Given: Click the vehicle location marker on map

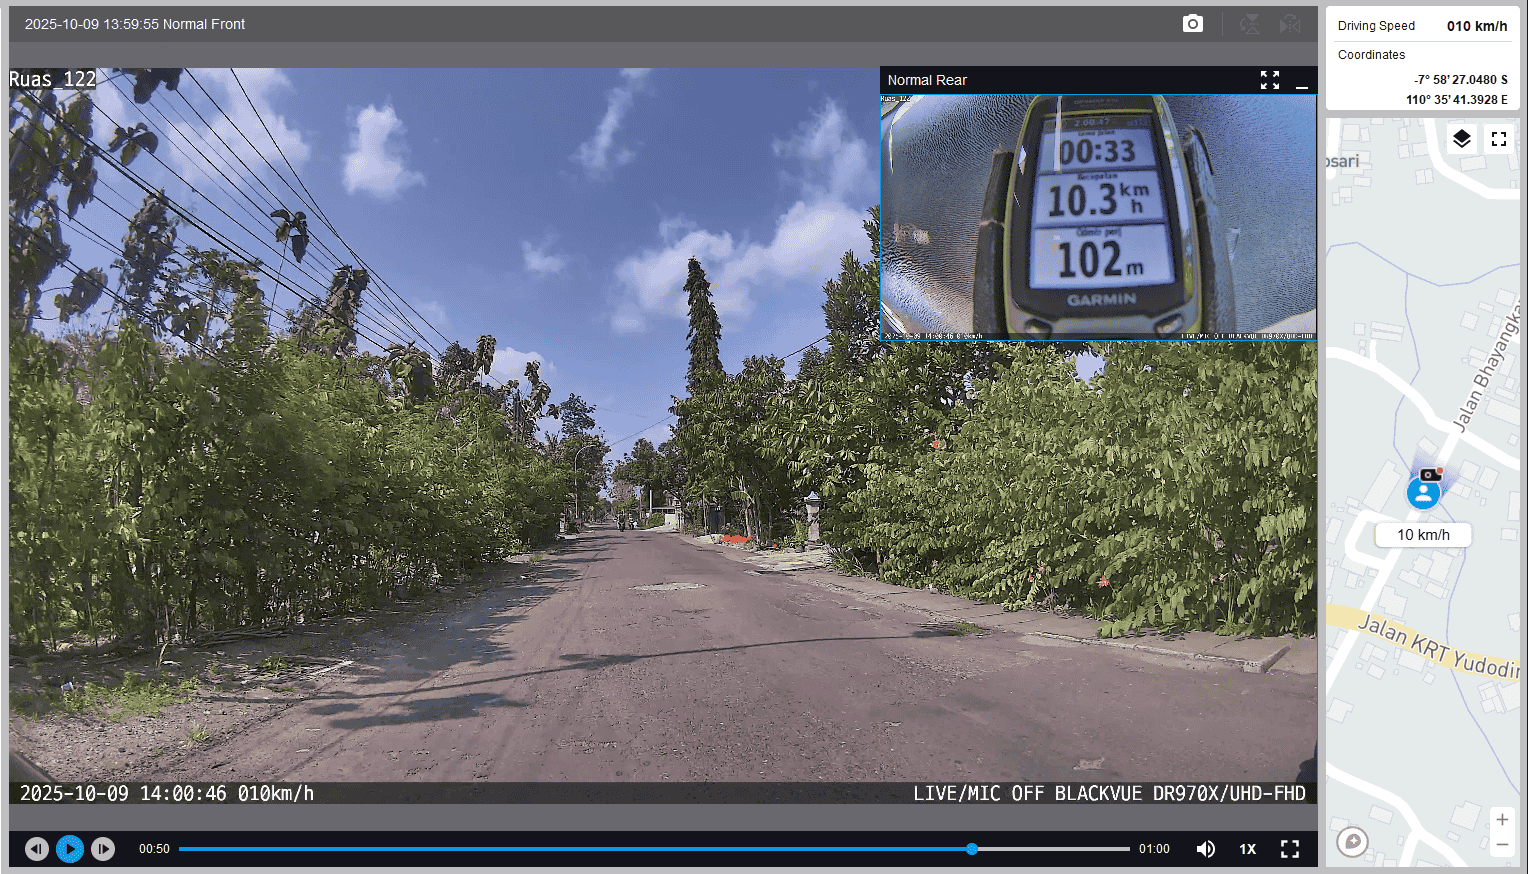Looking at the screenshot, I should [1423, 491].
